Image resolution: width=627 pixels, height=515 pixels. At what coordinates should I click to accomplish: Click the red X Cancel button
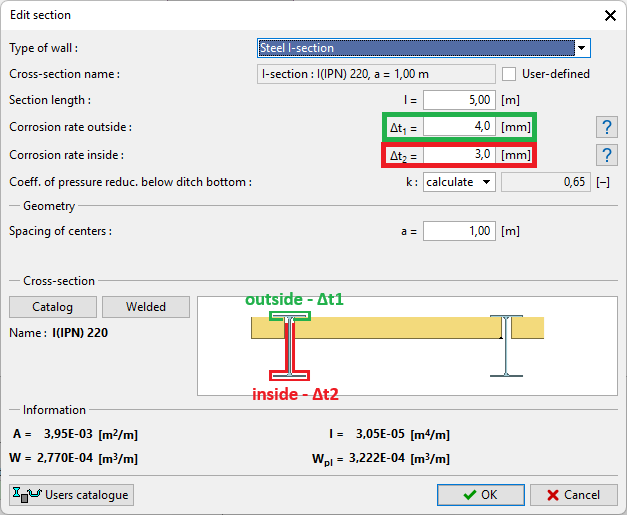[573, 494]
